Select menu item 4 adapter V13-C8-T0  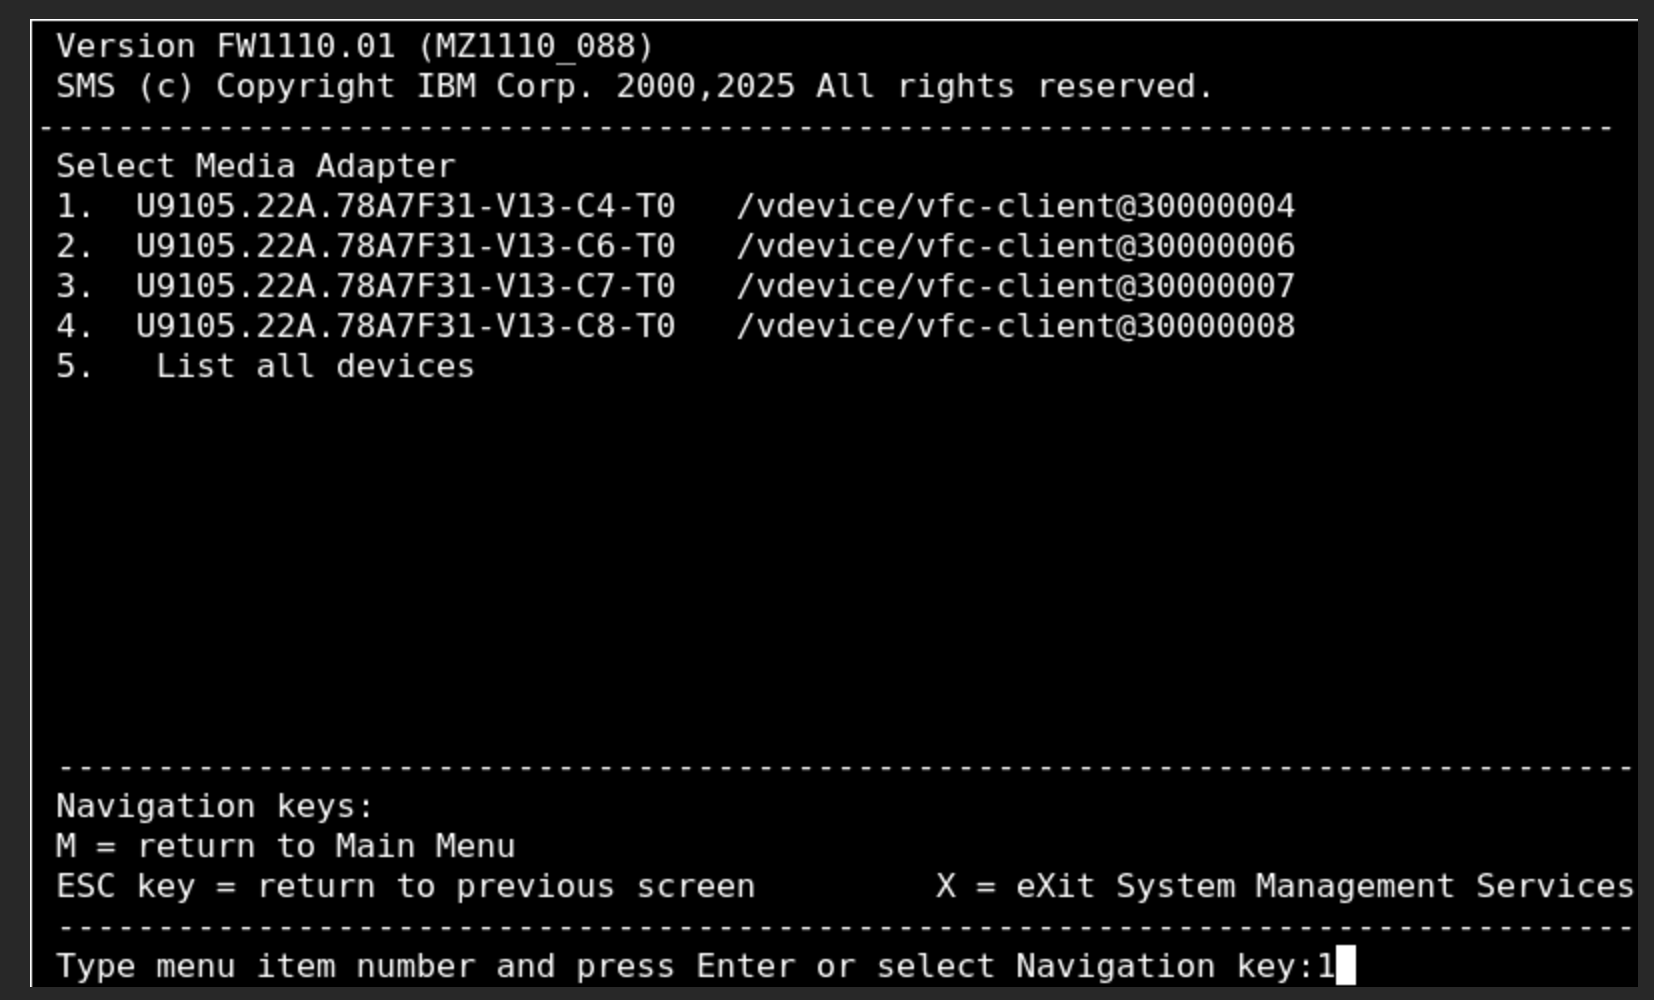675,326
